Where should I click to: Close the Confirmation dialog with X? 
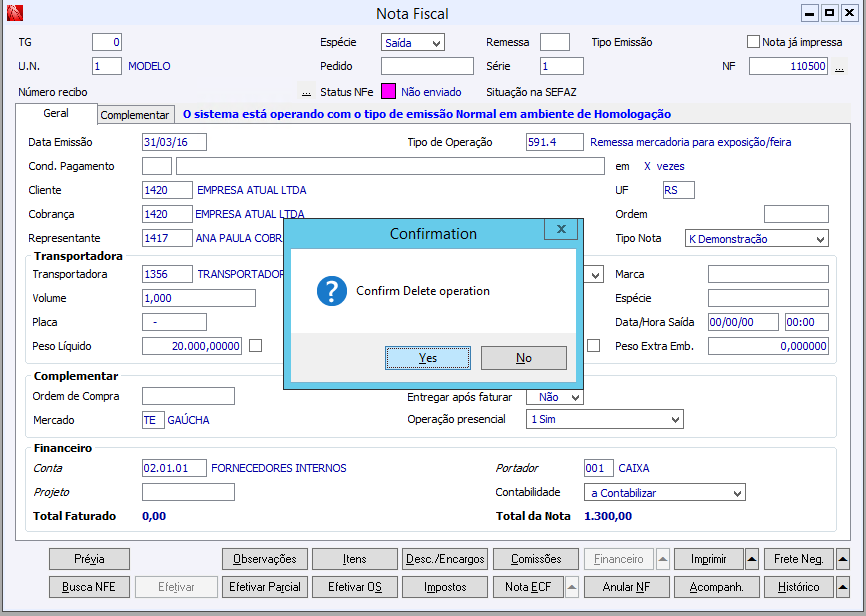[561, 230]
